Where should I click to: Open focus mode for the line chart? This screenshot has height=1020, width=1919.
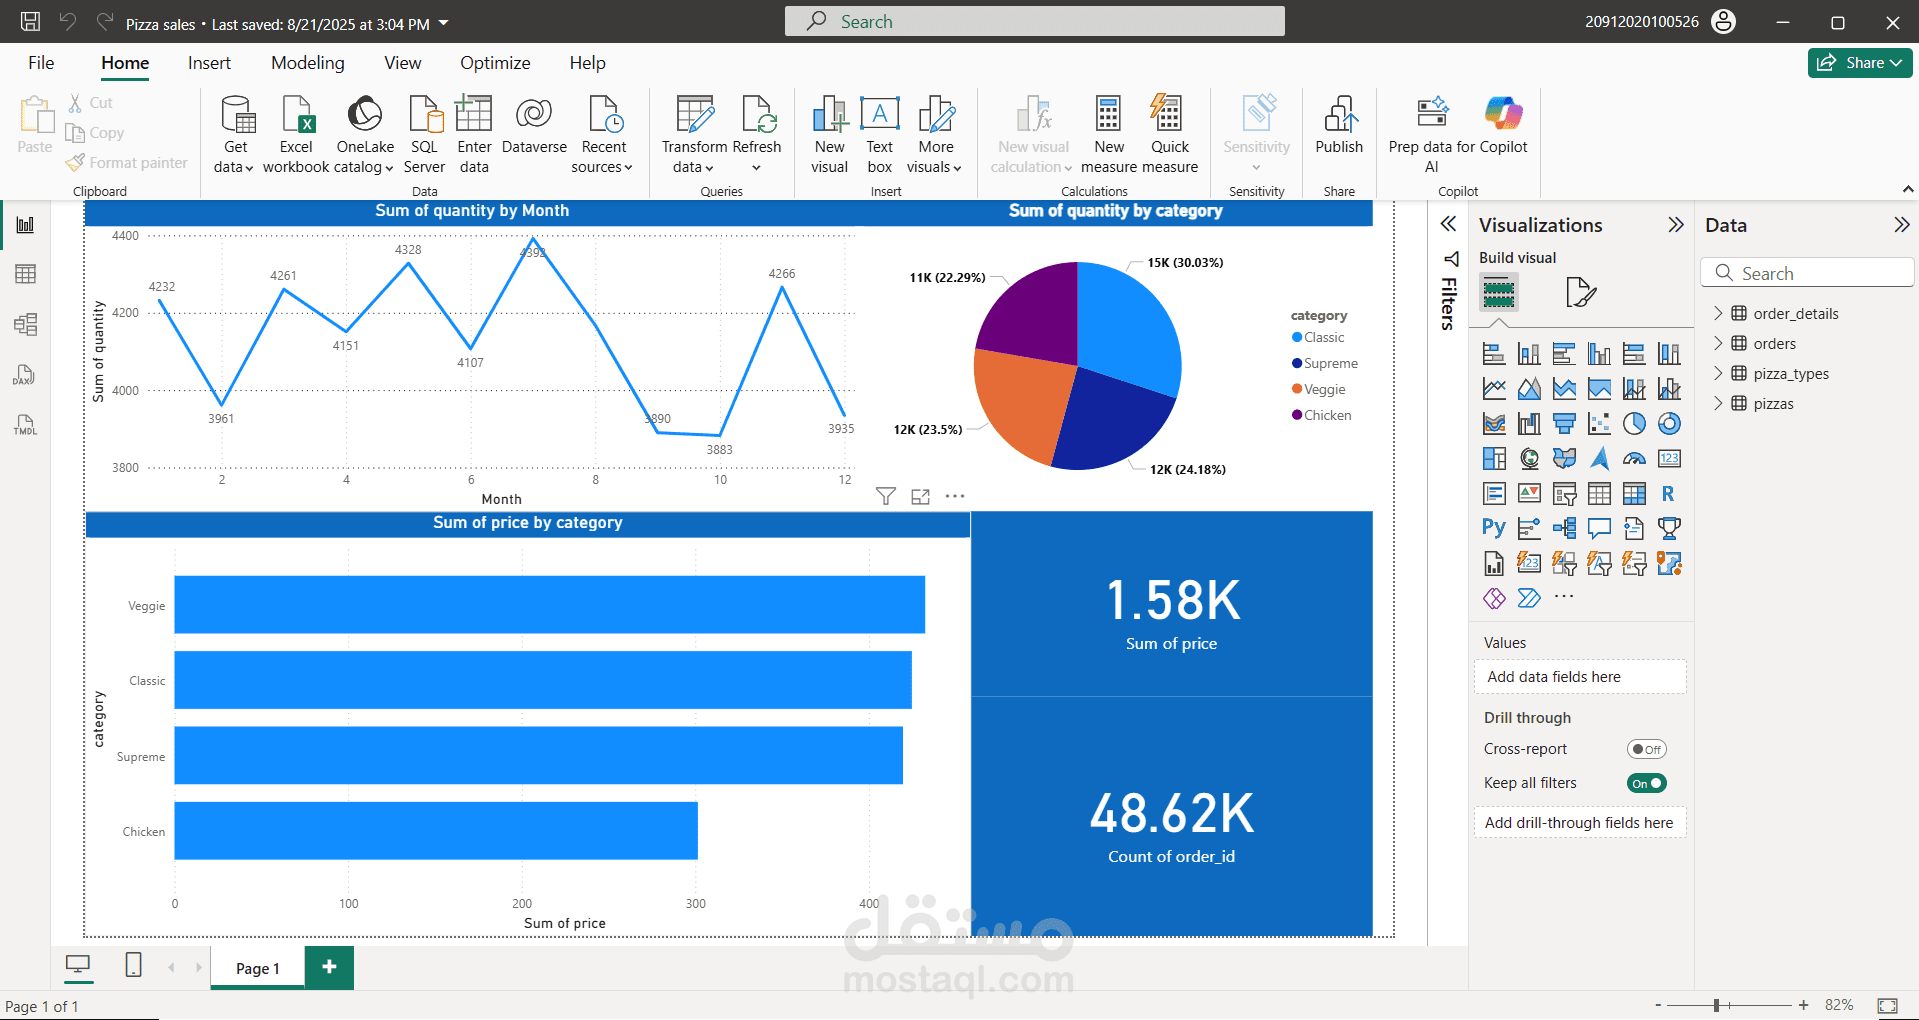click(x=921, y=496)
